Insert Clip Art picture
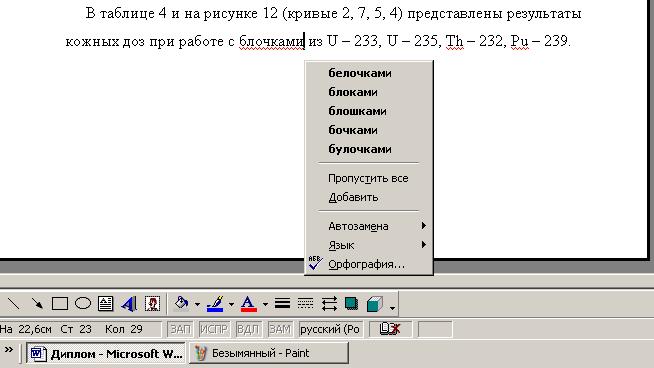 152,303
